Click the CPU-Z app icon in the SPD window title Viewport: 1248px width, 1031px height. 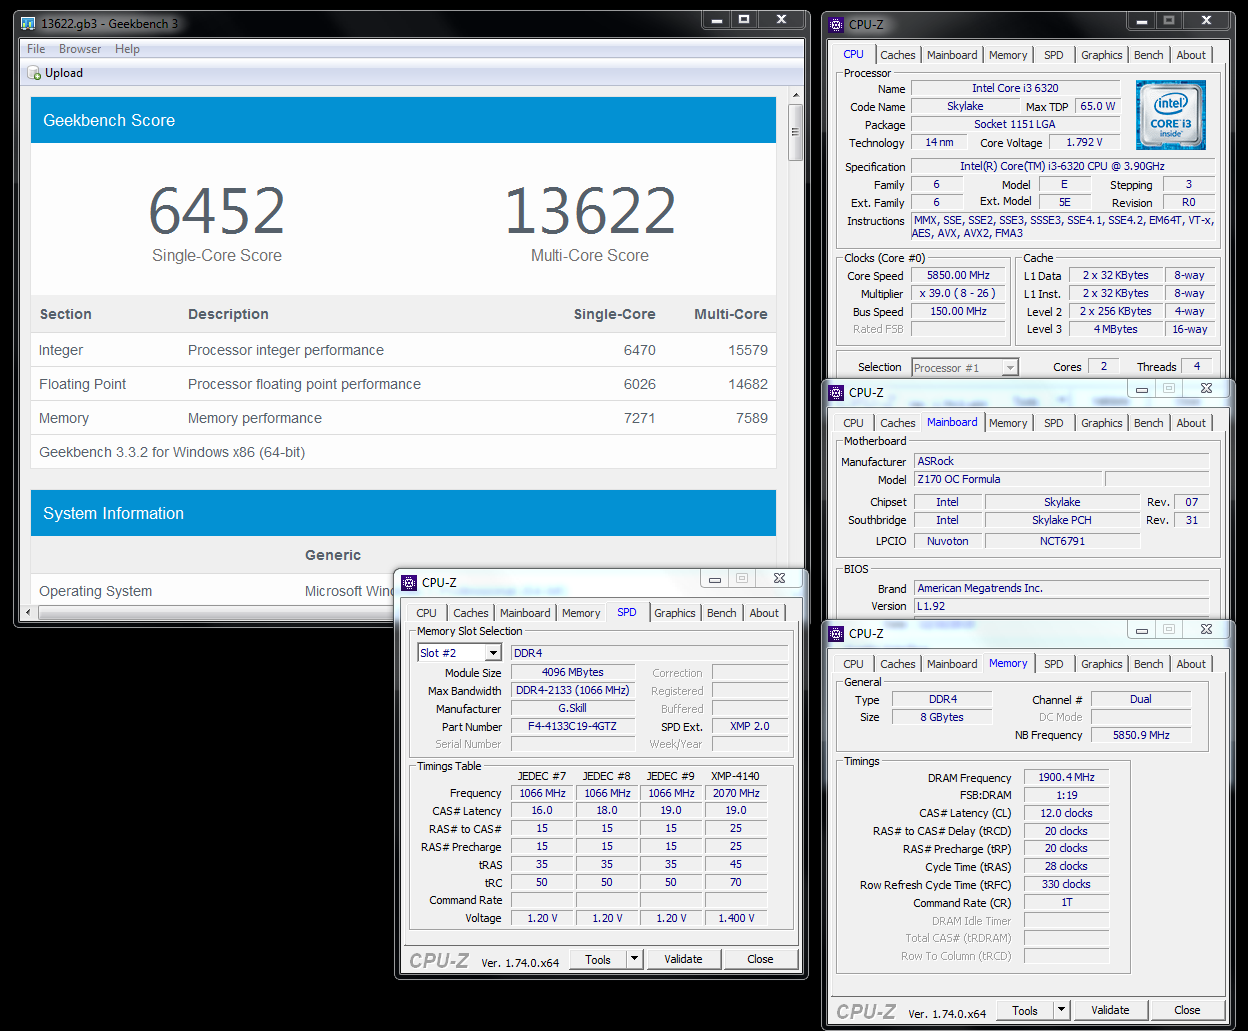click(409, 582)
